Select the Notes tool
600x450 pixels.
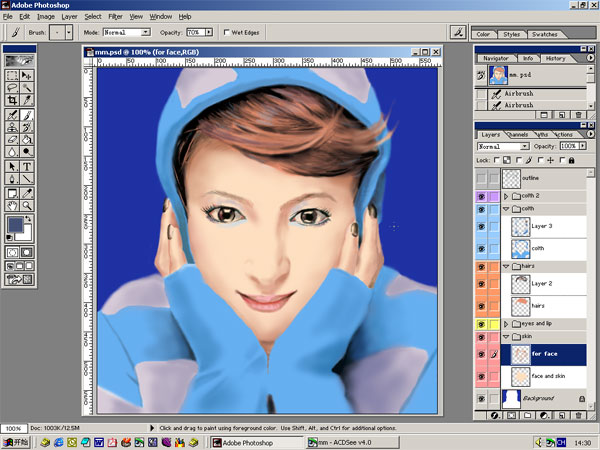12,193
